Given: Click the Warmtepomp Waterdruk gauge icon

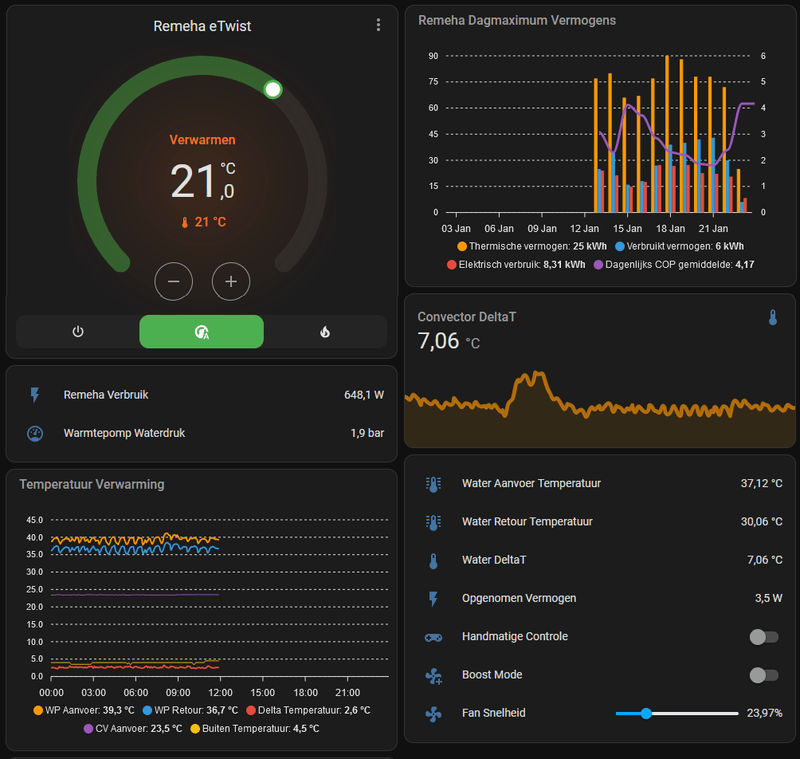Looking at the screenshot, I should click(x=35, y=434).
